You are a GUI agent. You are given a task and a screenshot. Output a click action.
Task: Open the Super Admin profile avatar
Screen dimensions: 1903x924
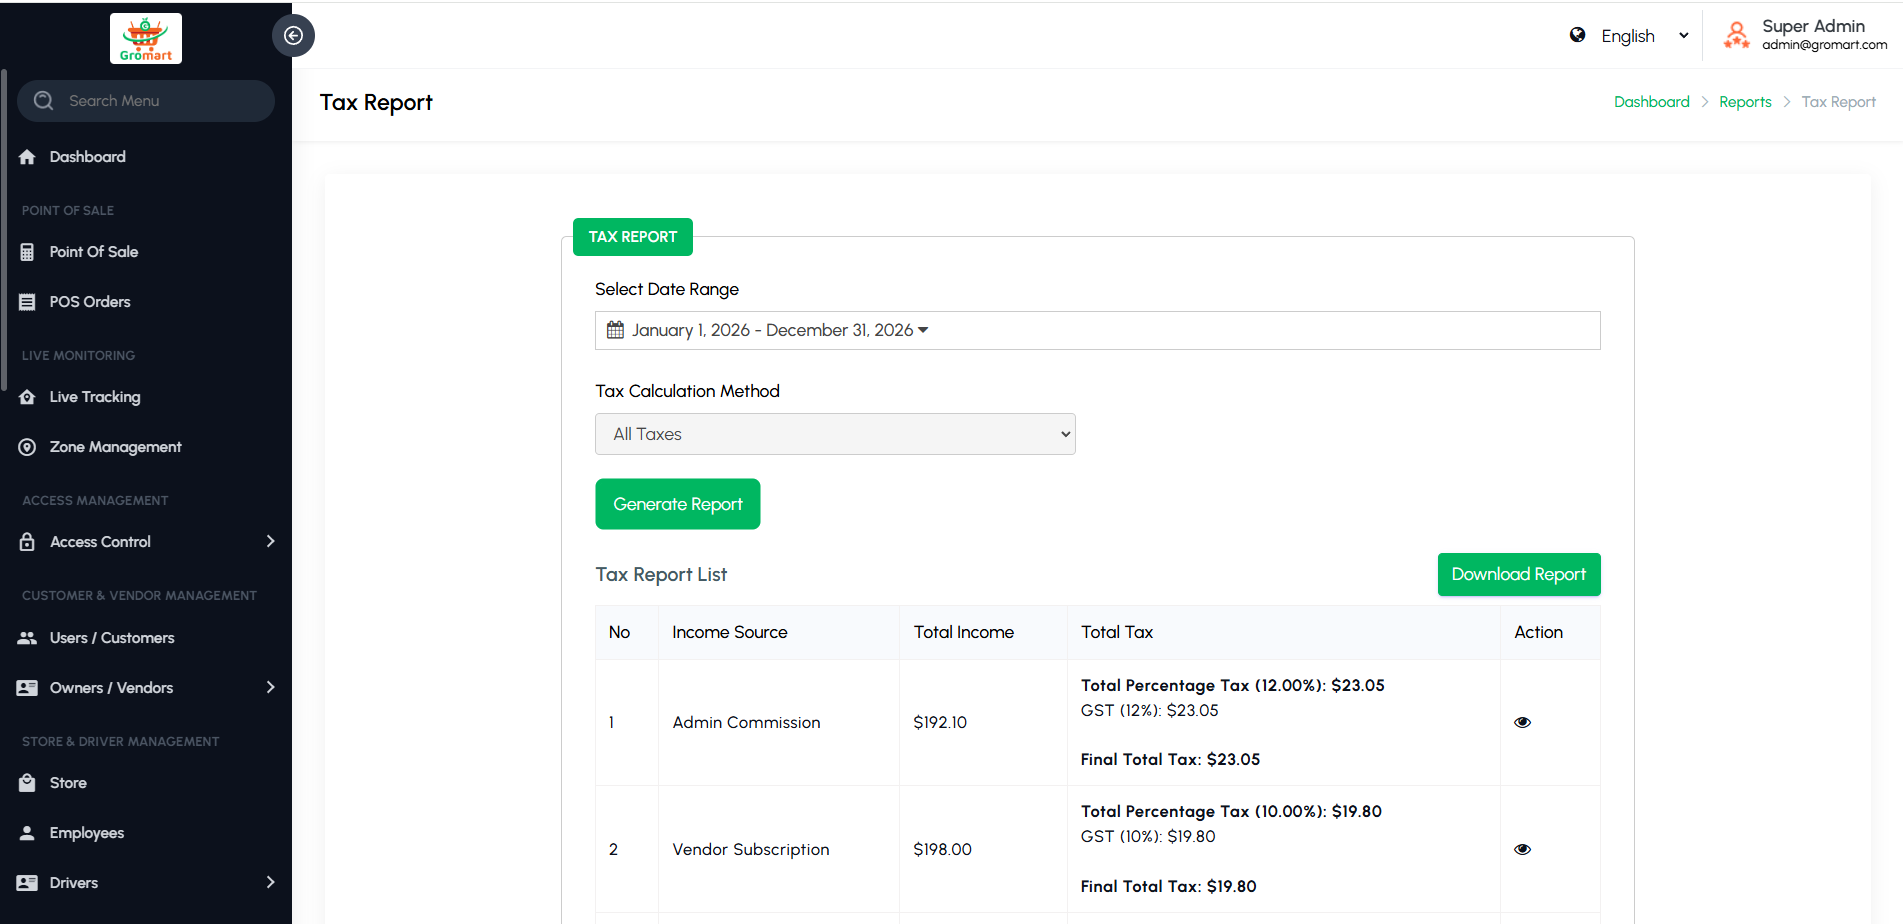(1736, 35)
